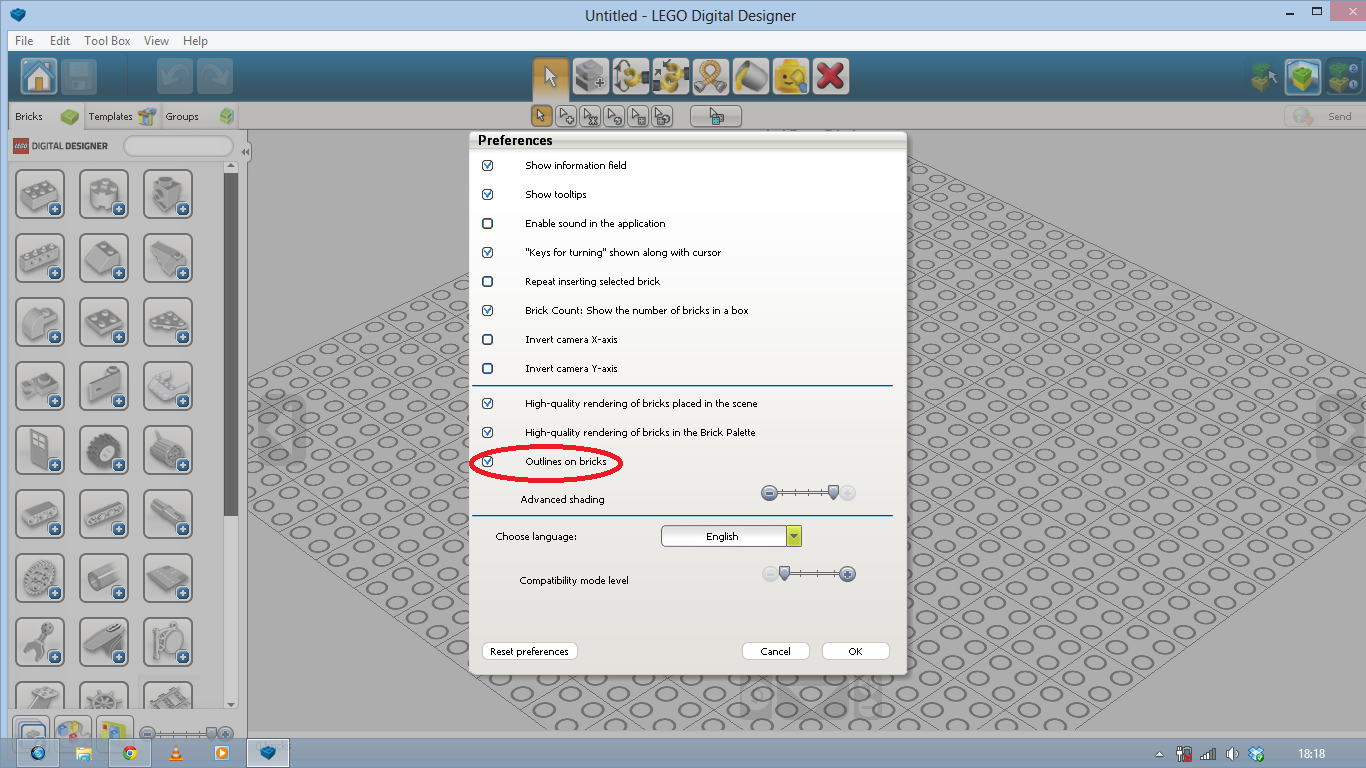Viewport: 1366px width, 768px height.
Task: Open the Tool Box menu
Action: click(107, 41)
